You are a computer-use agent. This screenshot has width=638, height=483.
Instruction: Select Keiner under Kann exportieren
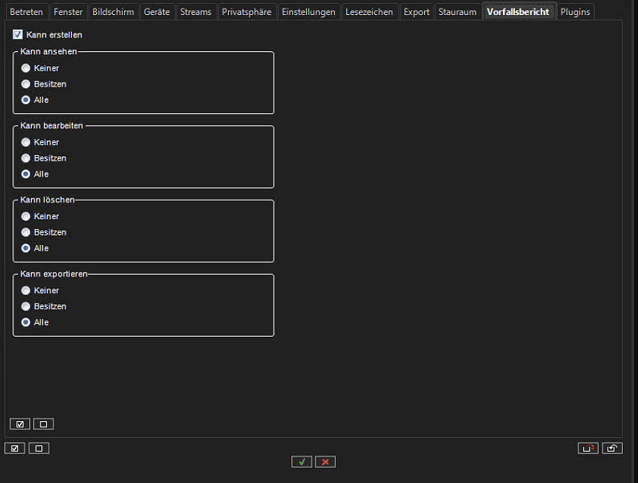26,290
